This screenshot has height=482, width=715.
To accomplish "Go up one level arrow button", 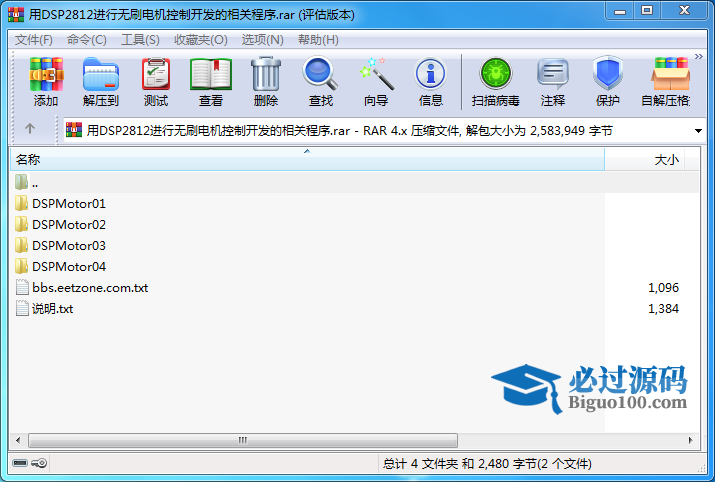I will [30, 129].
